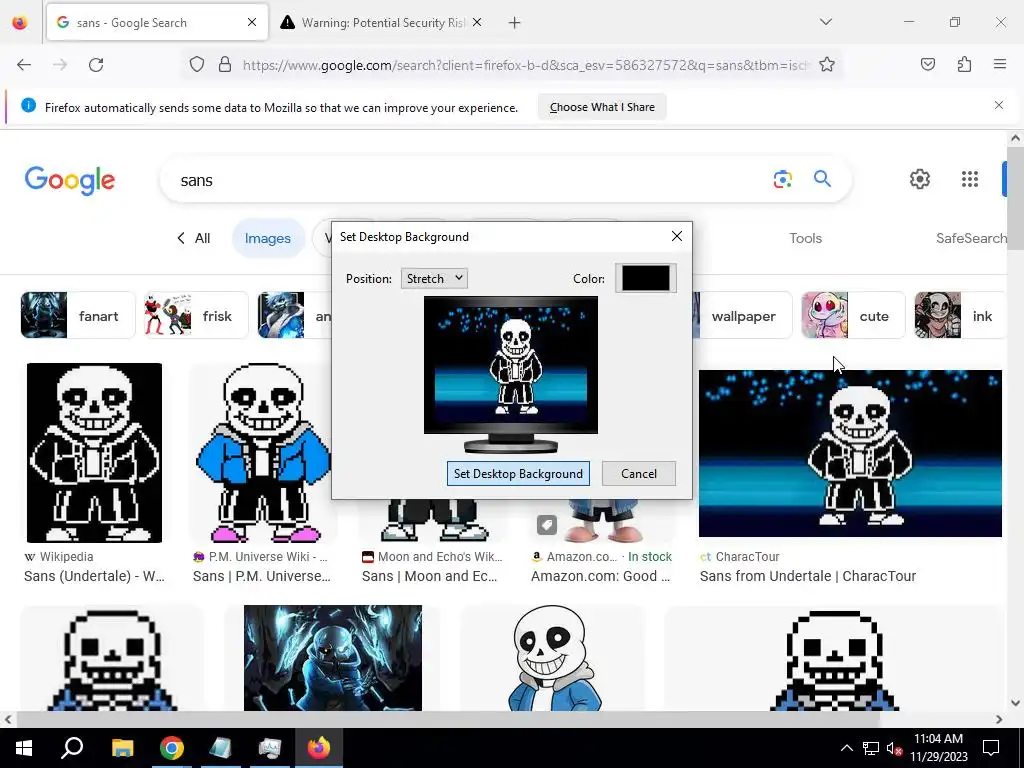Click the blue magnifier search icon
Image resolution: width=1024 pixels, height=768 pixels.
pos(822,179)
